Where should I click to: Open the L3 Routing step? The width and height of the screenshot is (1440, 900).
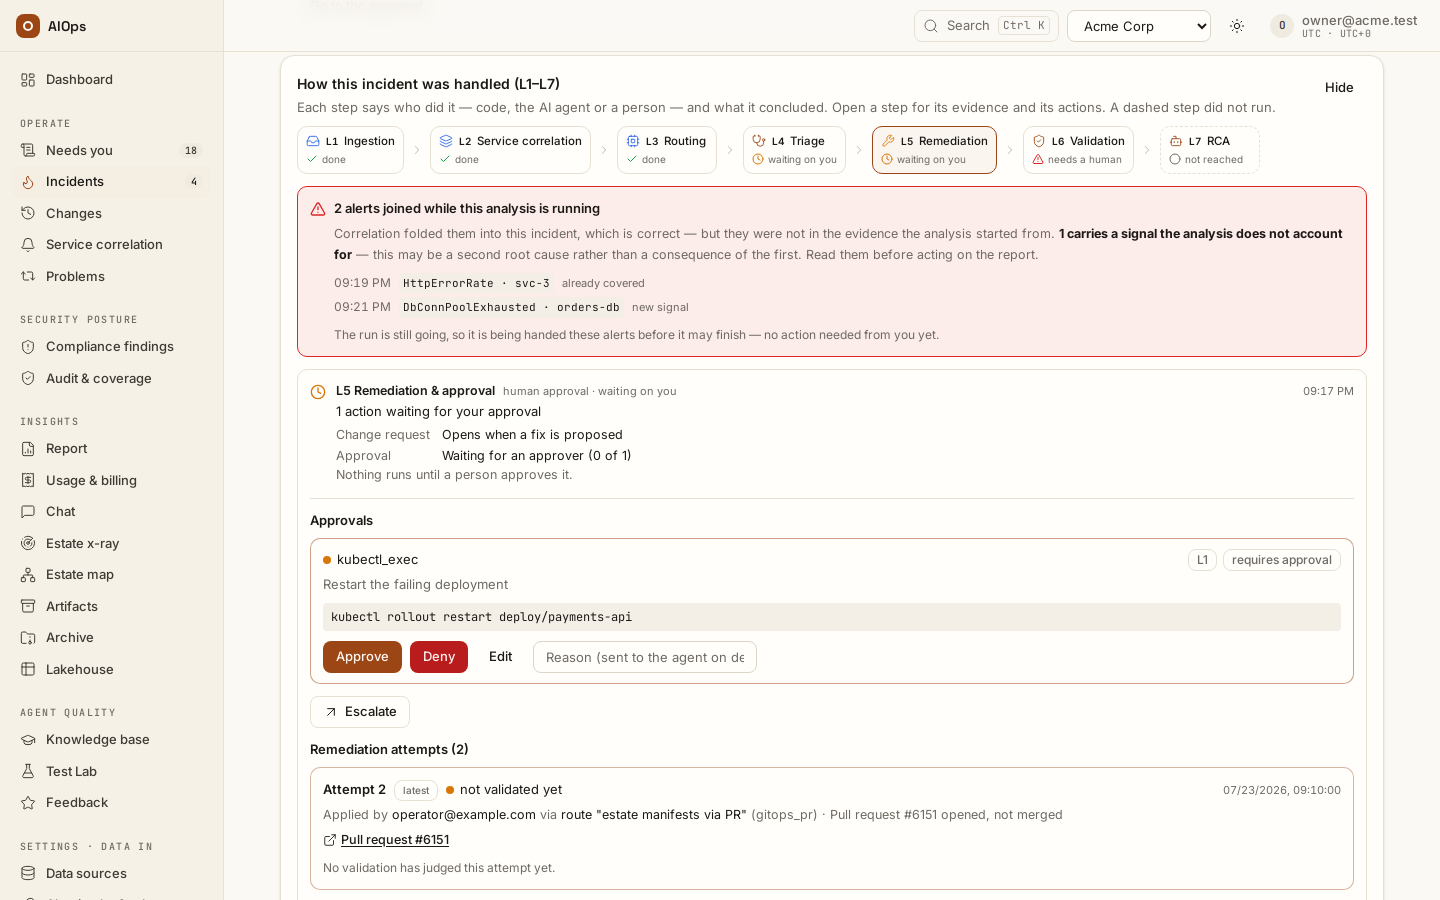[667, 150]
